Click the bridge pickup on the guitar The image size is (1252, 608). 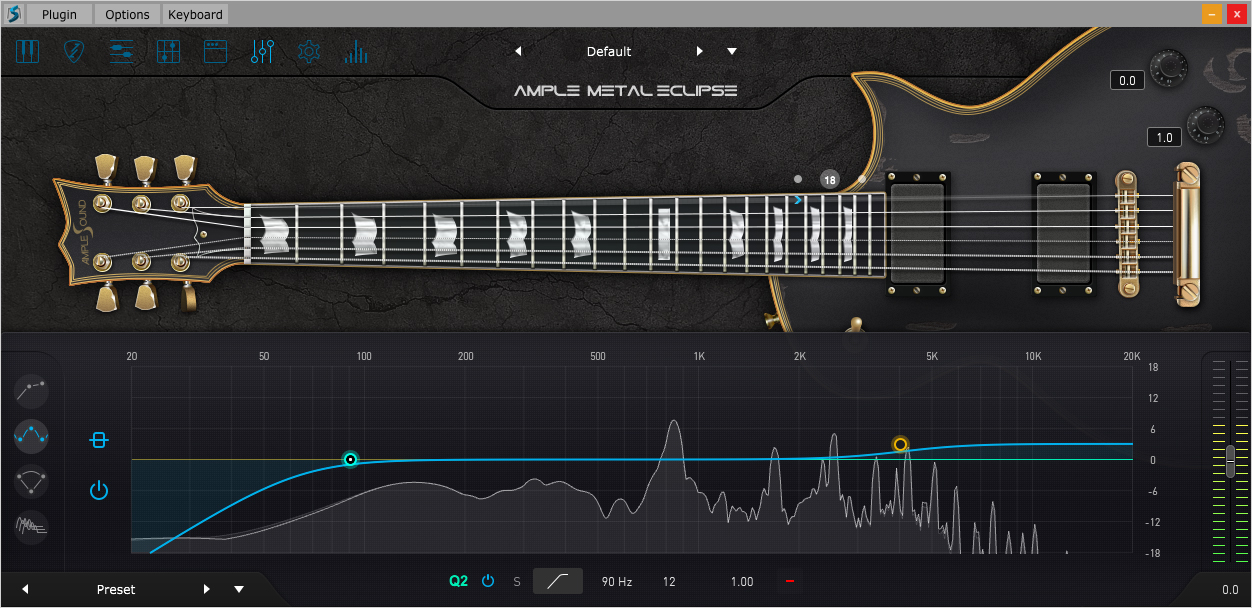(x=1063, y=233)
